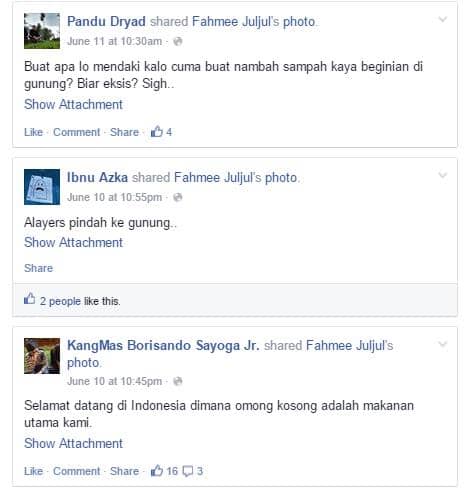The image size is (473, 495).
Task: Click globe privacy icon on Ibnu Azka's post
Action: (x=178, y=197)
